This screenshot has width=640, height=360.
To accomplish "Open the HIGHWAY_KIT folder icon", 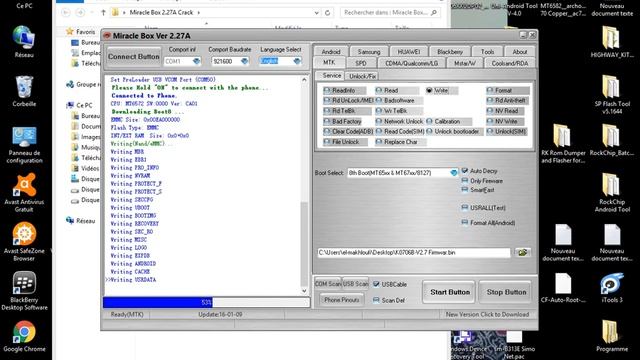I will (611, 42).
